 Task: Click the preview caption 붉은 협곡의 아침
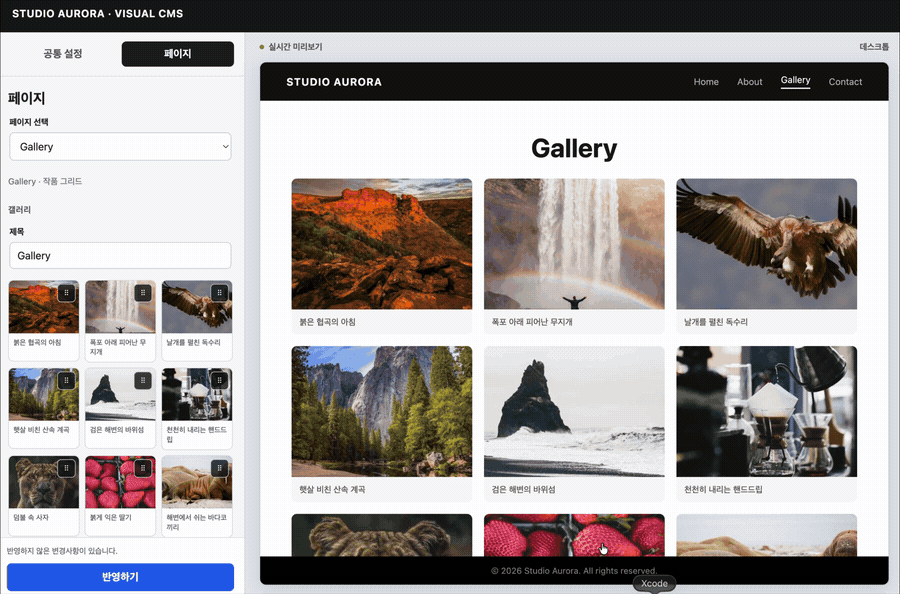327,322
